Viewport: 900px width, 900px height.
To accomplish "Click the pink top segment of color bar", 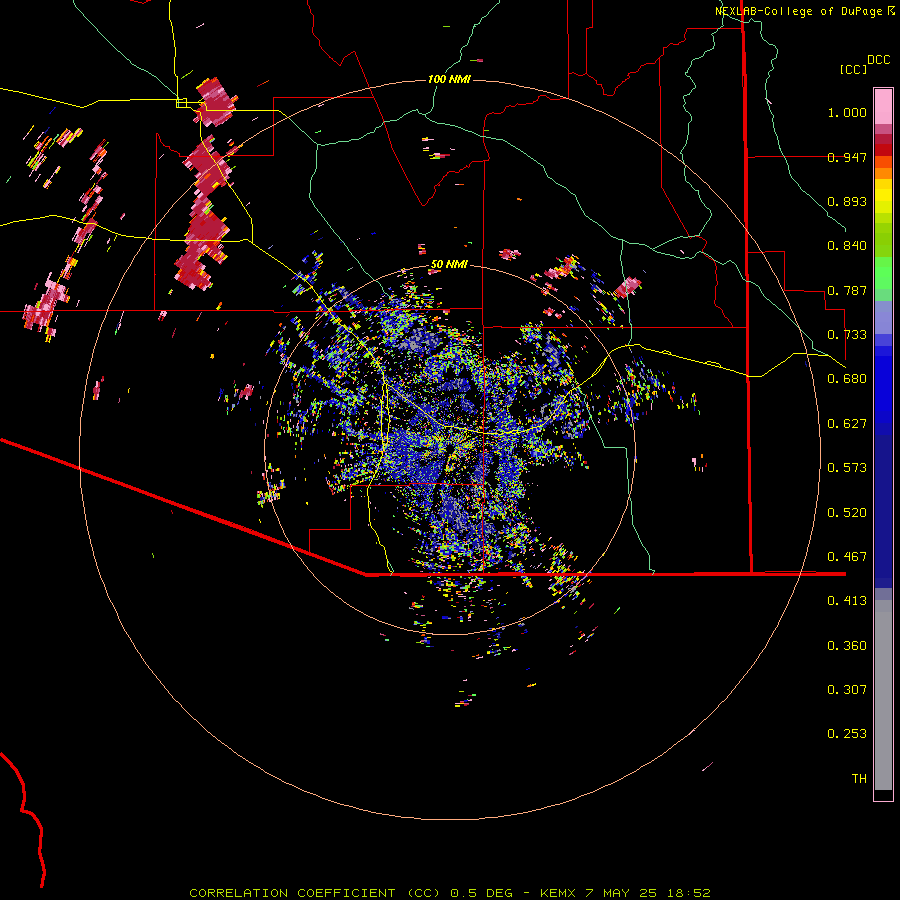I will click(883, 107).
